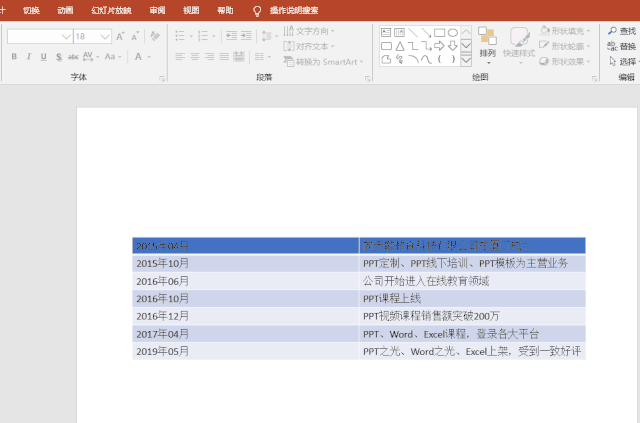Open 文字方向 text direction dropdown

309,31
